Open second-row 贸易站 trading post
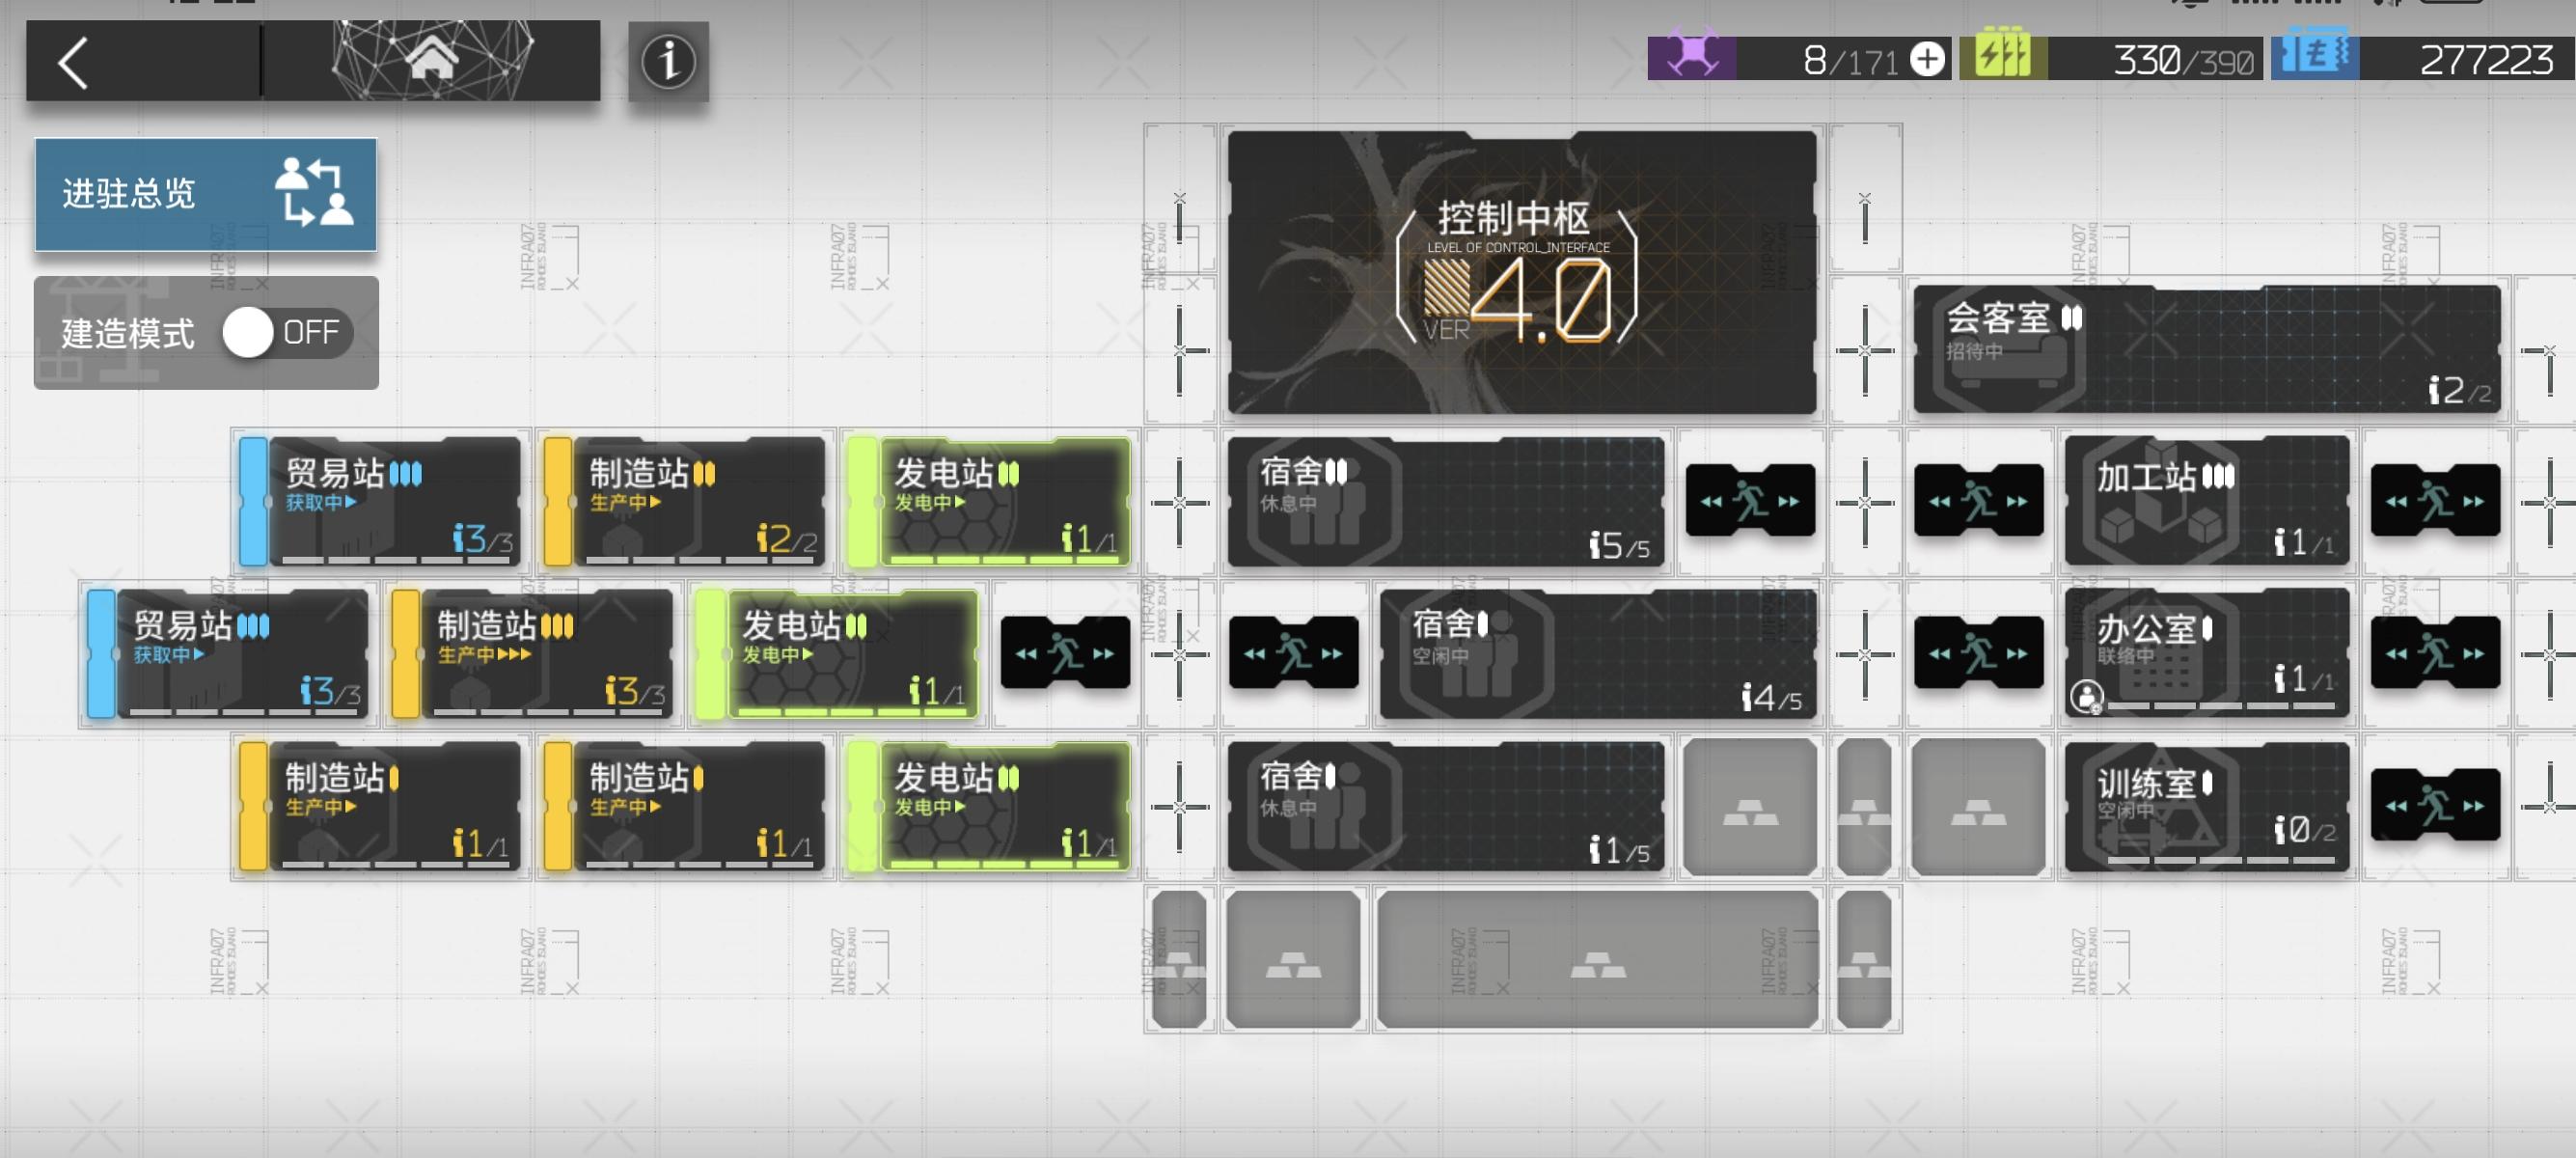 (228, 654)
